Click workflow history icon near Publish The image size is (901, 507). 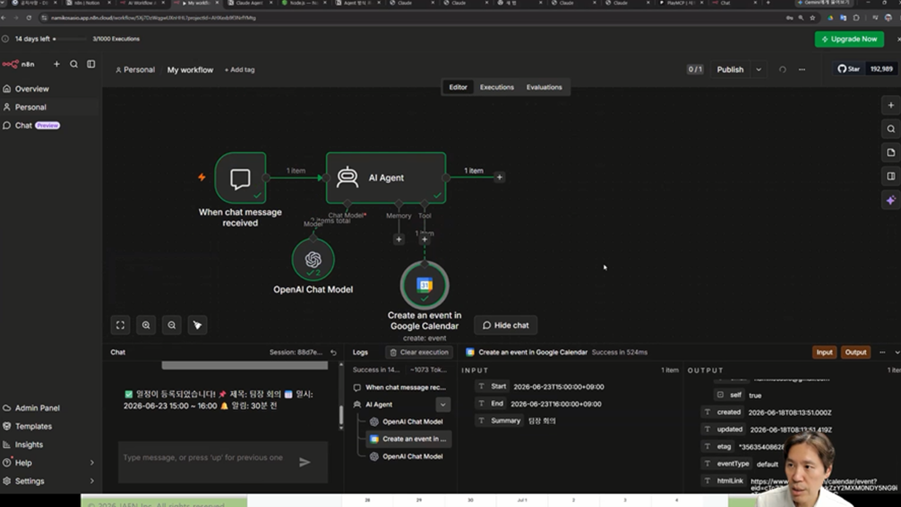[782, 70]
